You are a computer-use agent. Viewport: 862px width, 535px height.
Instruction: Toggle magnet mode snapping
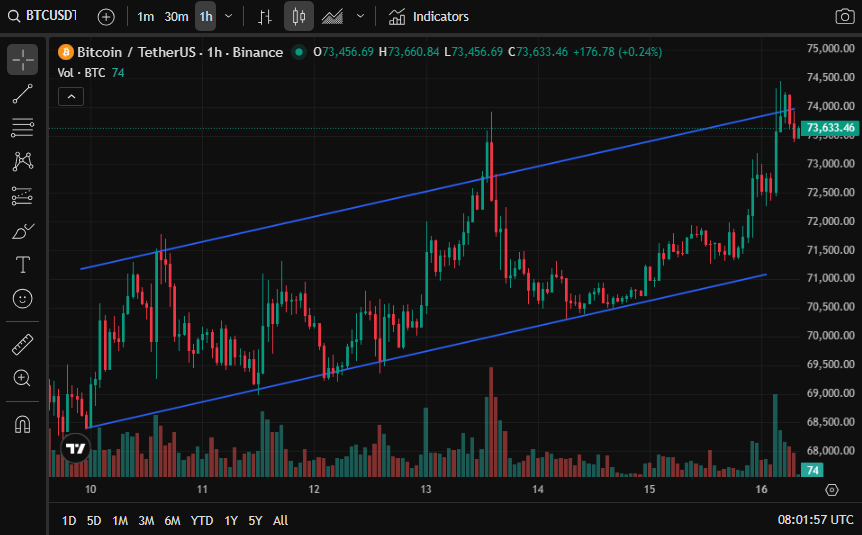tap(23, 424)
